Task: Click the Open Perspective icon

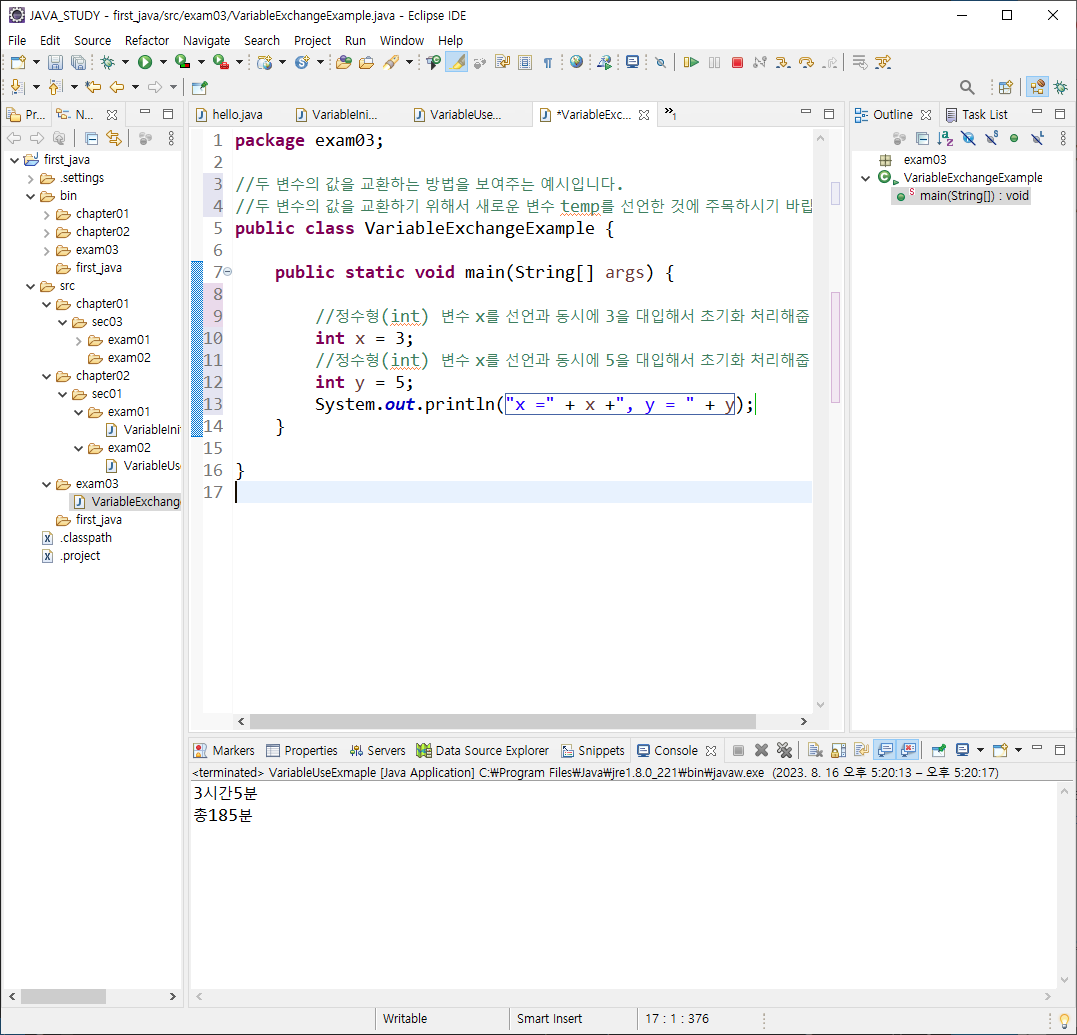Action: pyautogui.click(x=1006, y=87)
